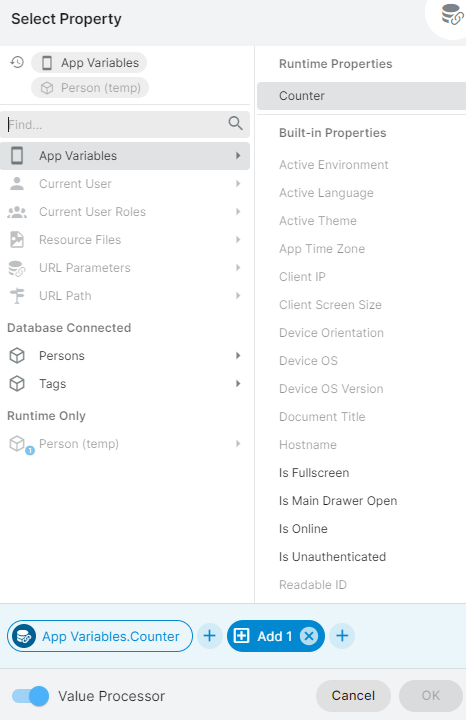Select the Tags cube icon
The height and width of the screenshot is (720, 466).
[17, 383]
